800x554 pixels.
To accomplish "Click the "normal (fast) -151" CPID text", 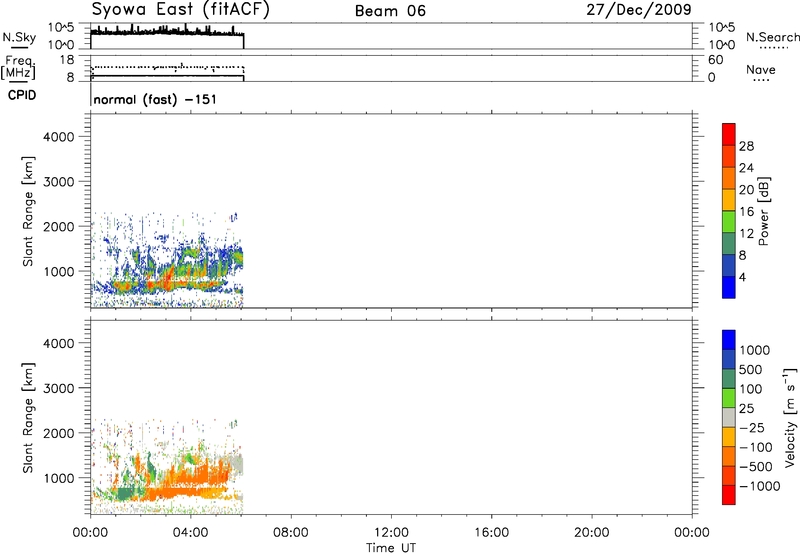I will (155, 99).
